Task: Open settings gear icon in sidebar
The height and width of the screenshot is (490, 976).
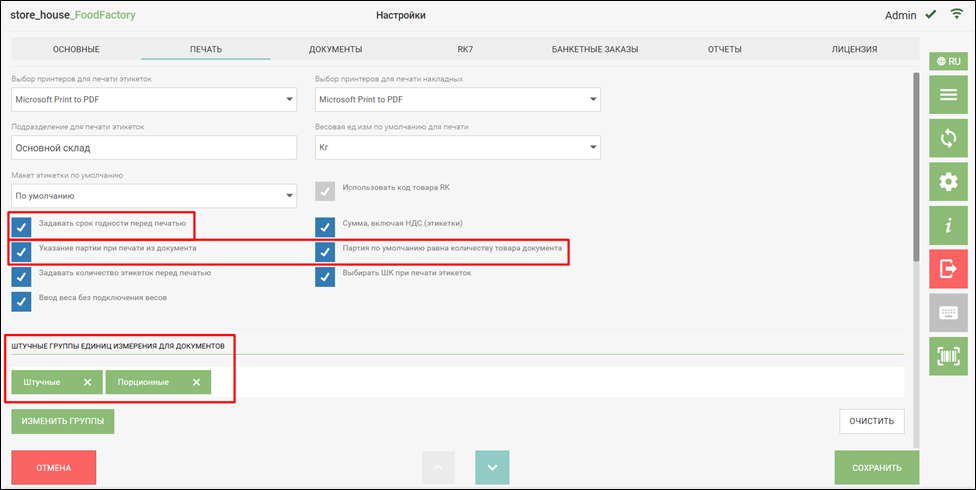Action: pos(947,181)
